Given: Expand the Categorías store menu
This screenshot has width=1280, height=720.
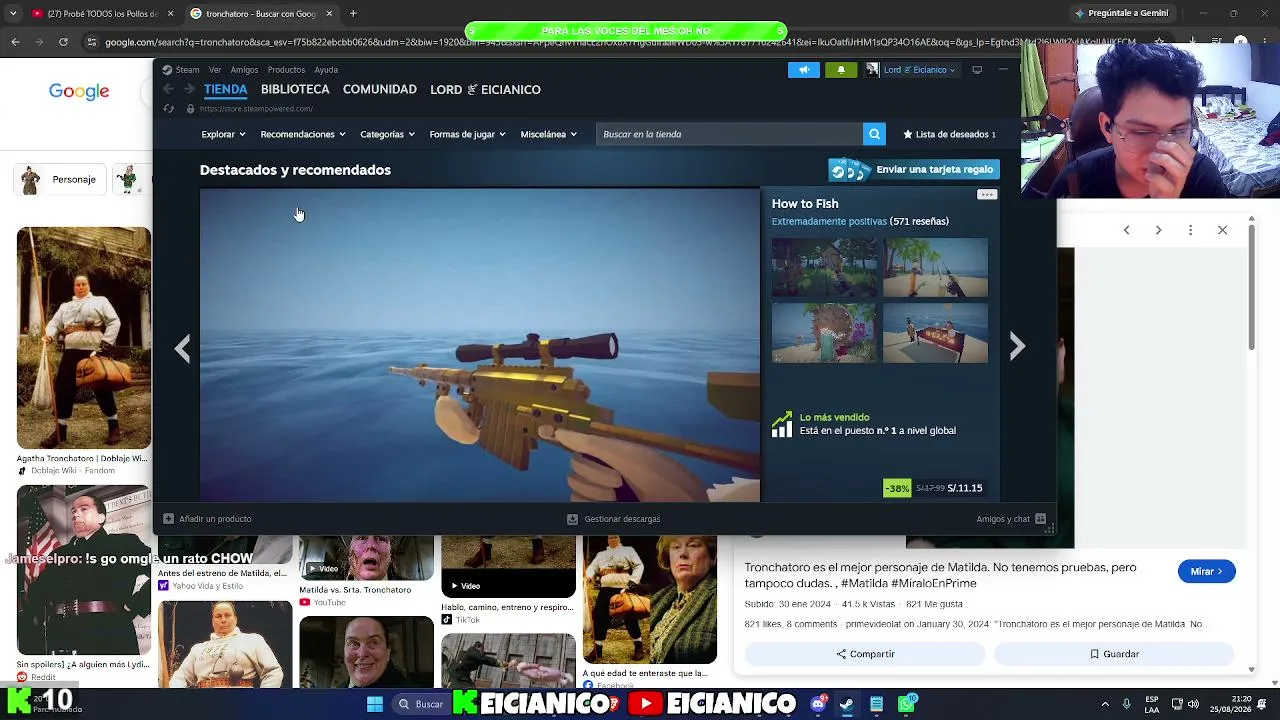Looking at the screenshot, I should pos(387,134).
